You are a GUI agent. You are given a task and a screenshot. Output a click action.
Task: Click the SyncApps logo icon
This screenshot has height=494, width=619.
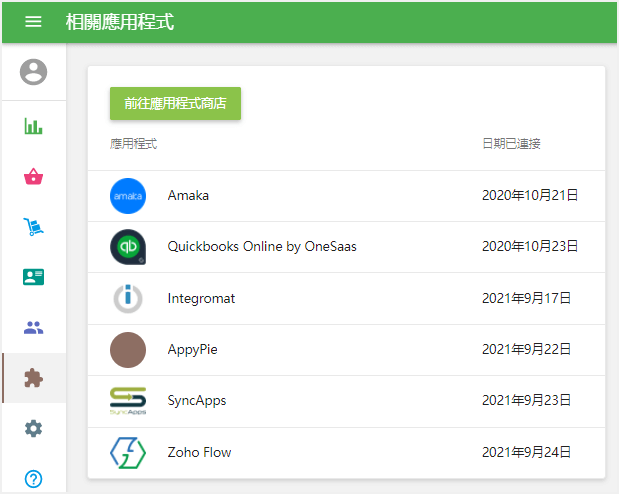coord(128,401)
